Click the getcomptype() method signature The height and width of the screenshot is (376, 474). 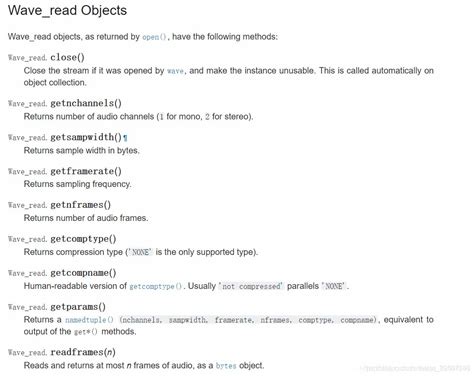(x=62, y=239)
